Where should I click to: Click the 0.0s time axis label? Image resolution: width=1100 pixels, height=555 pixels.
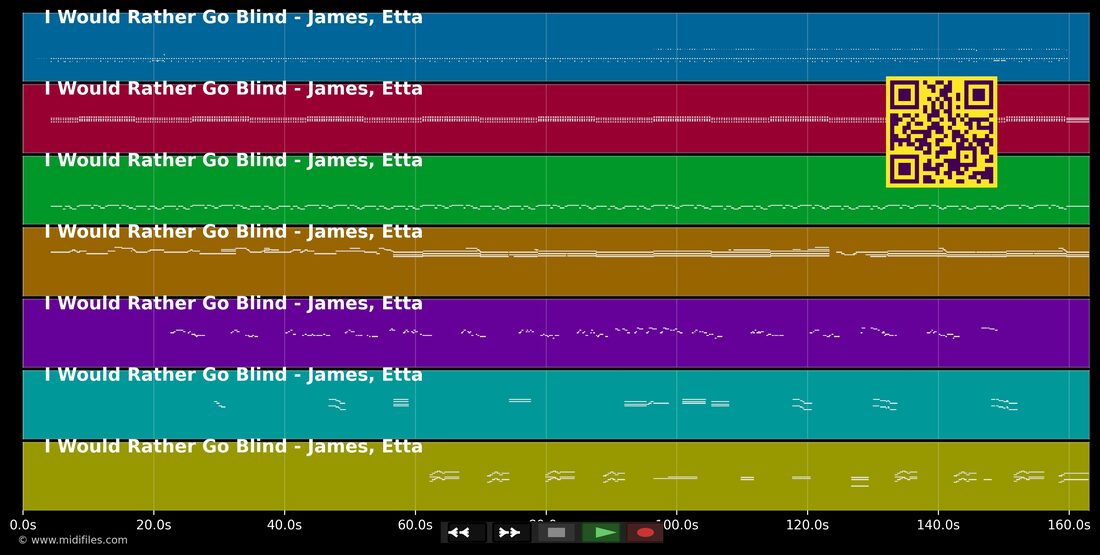[23, 524]
